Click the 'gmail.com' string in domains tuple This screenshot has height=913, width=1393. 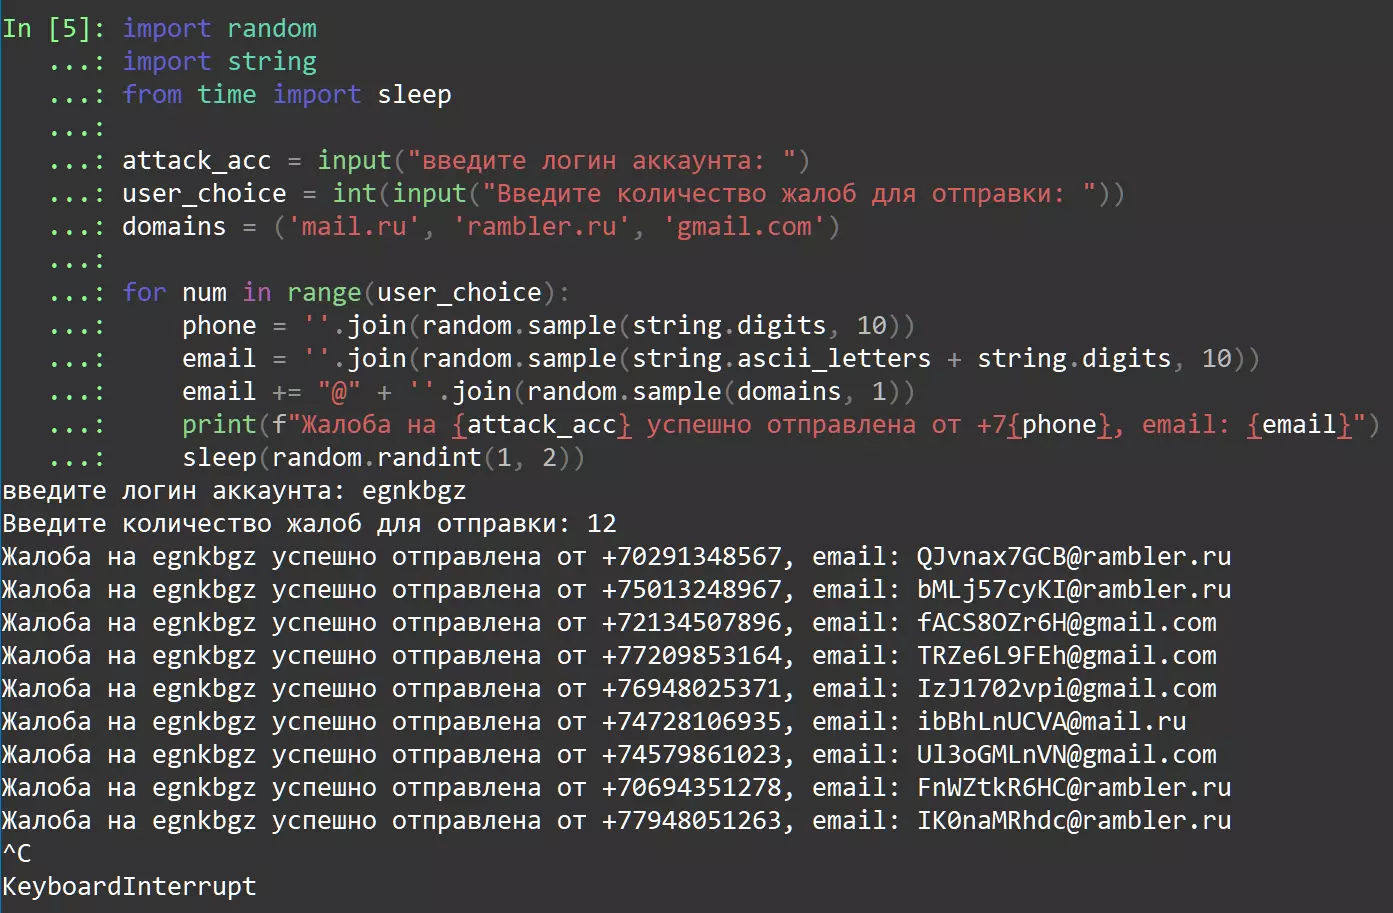[x=744, y=226]
